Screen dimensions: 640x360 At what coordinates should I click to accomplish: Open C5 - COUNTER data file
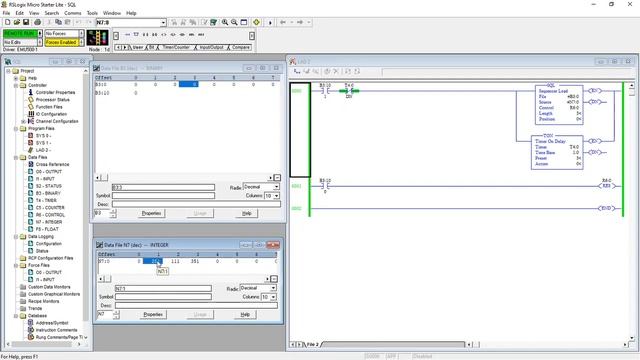[50, 207]
